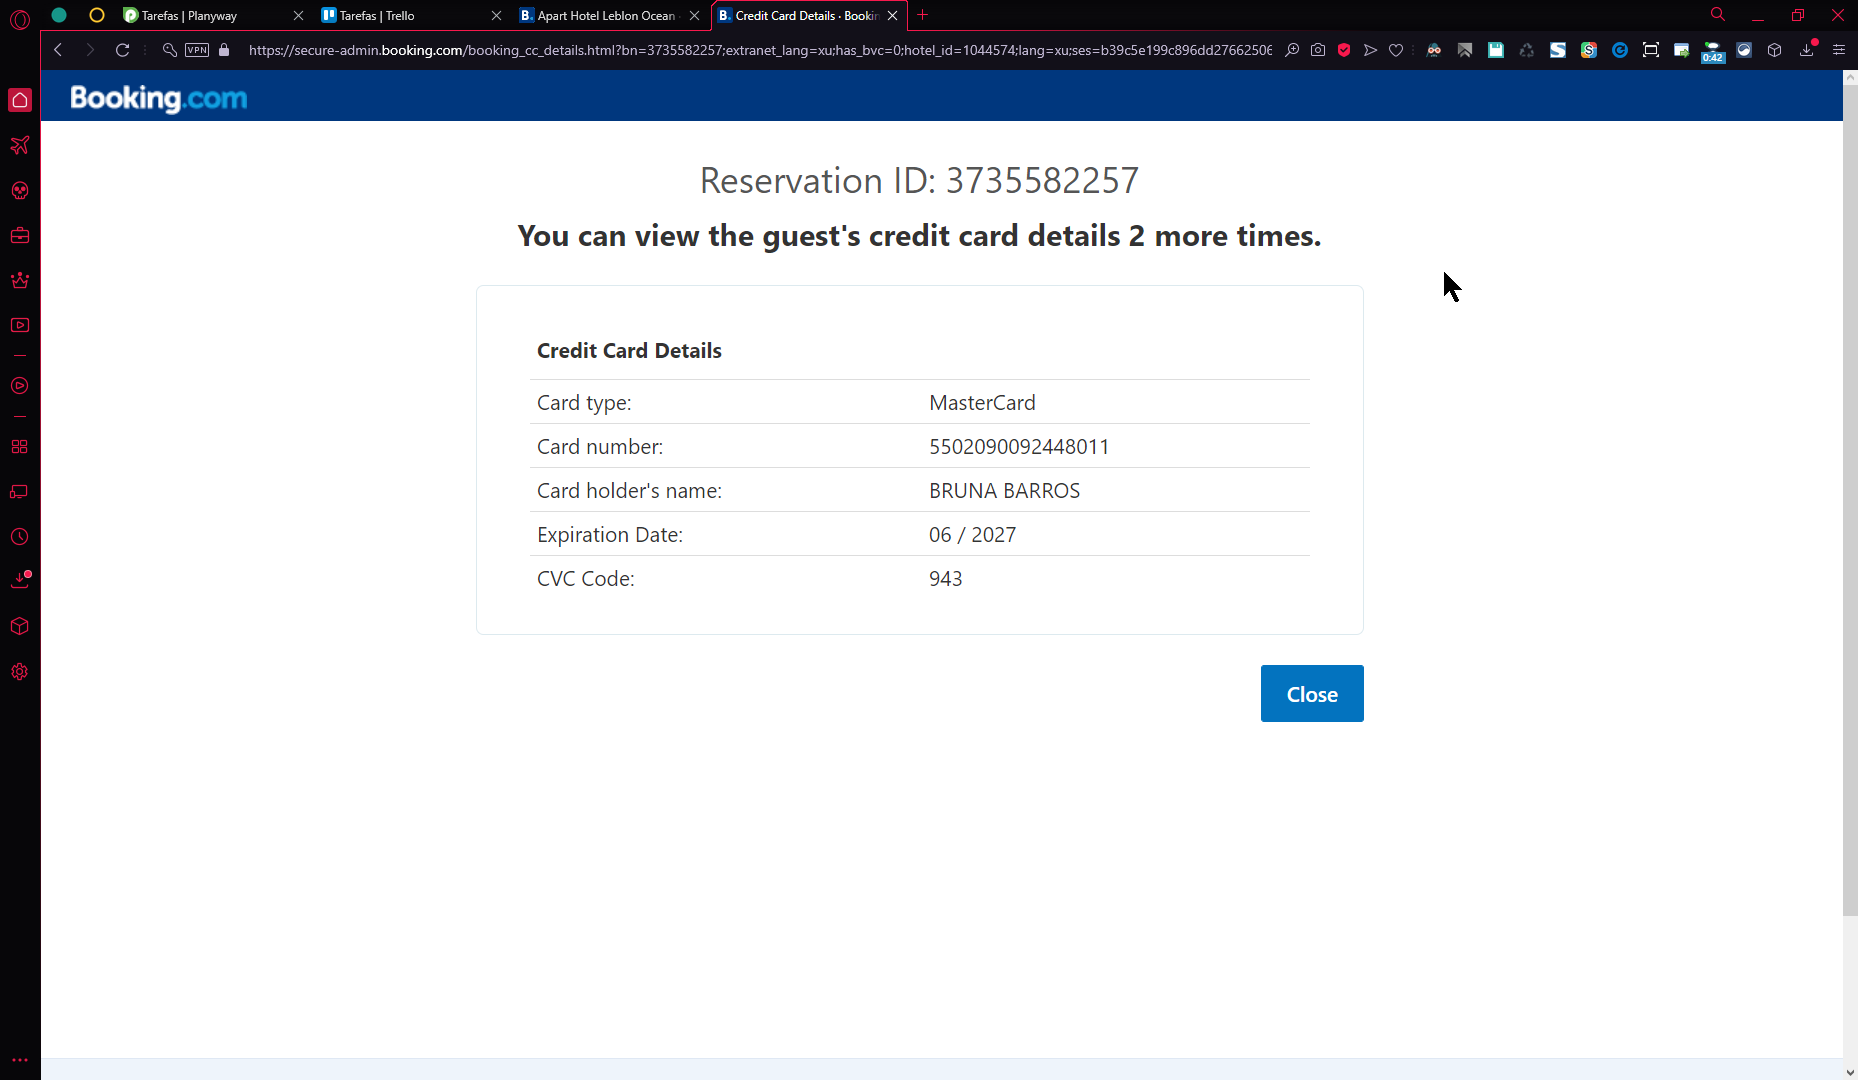Open the video player sidebar icon
Screen dimensions: 1858x1080
pyautogui.click(x=20, y=325)
